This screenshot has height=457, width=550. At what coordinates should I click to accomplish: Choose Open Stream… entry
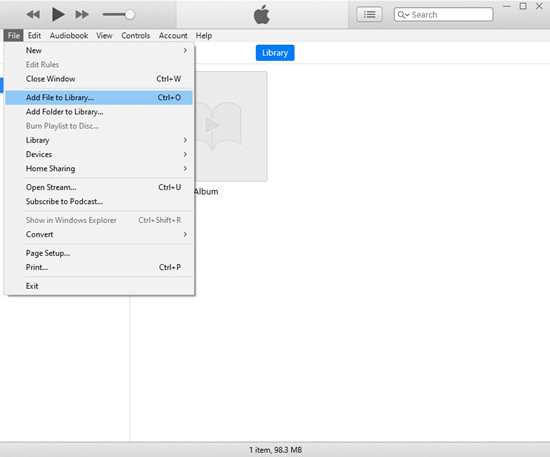[x=99, y=187]
